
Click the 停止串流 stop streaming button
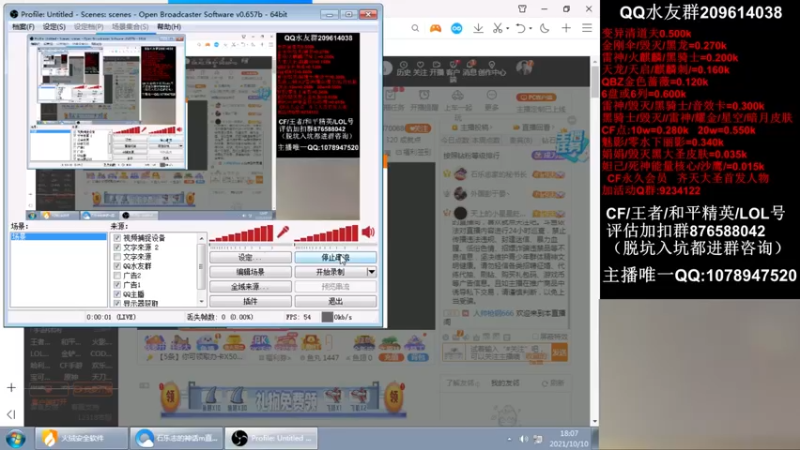coord(336,258)
